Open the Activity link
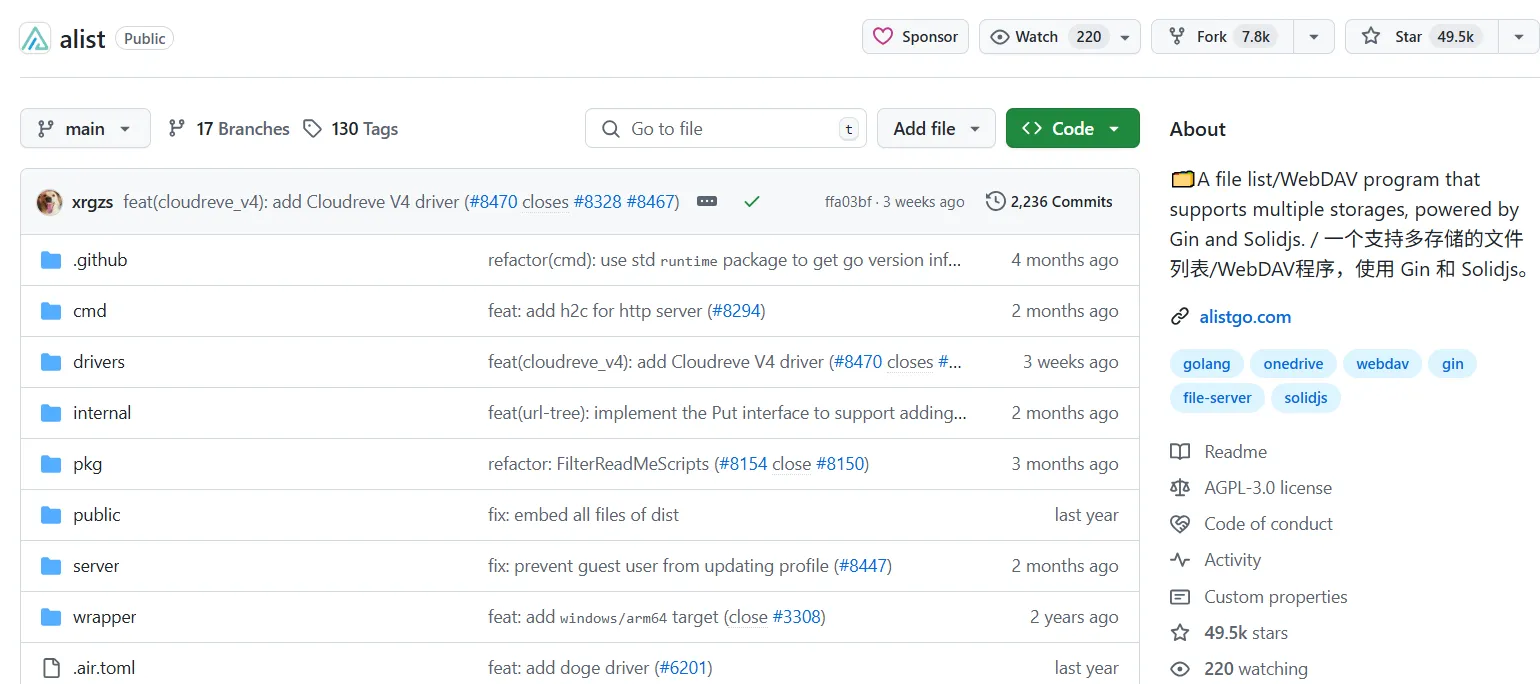 point(1232,560)
